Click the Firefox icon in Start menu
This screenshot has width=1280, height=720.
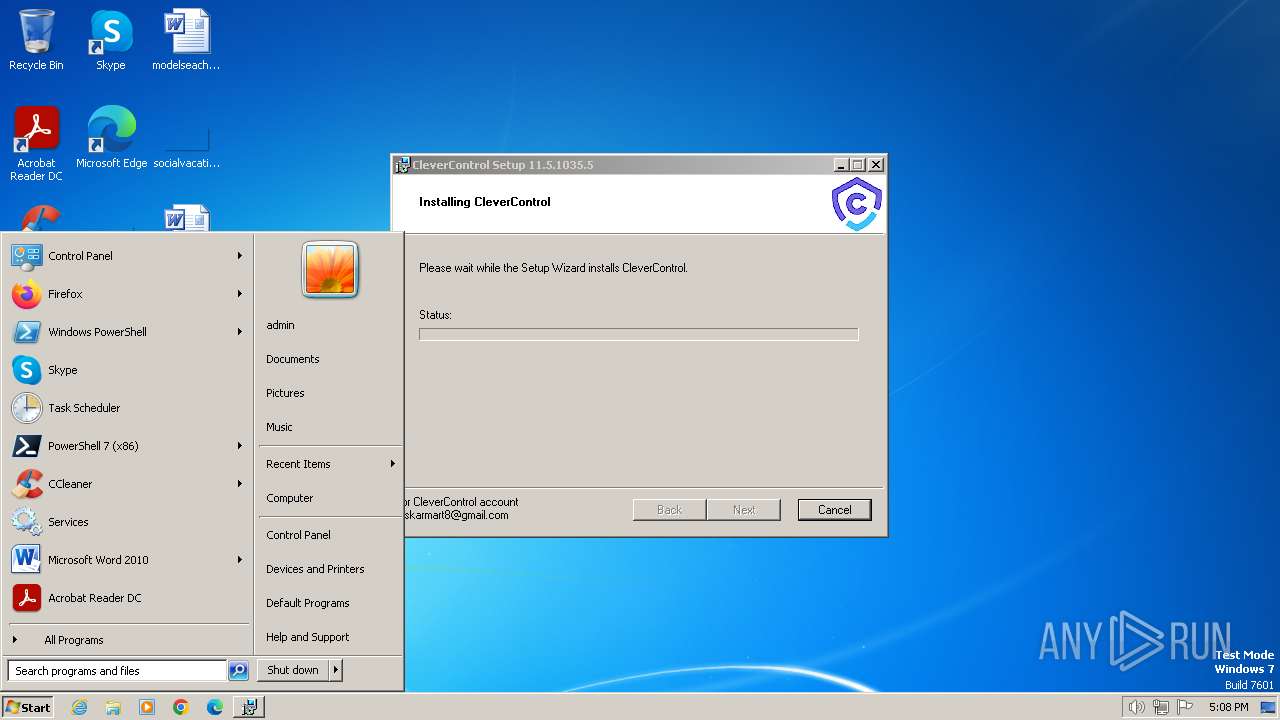pyautogui.click(x=26, y=294)
